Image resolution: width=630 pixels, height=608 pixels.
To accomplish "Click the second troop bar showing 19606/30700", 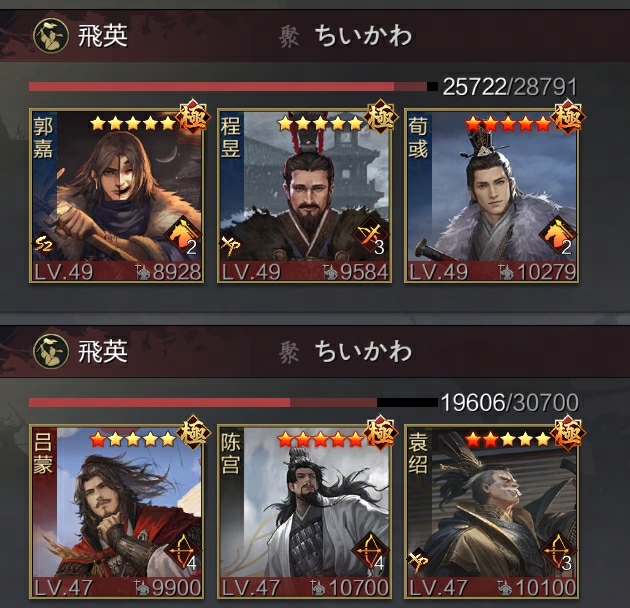I will 233,402.
